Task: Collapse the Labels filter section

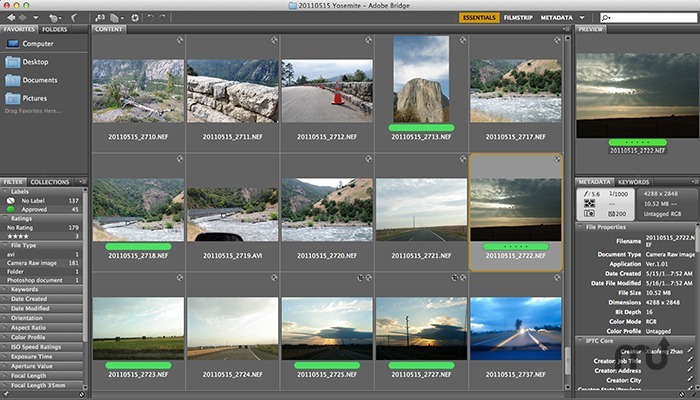Action: coord(6,192)
